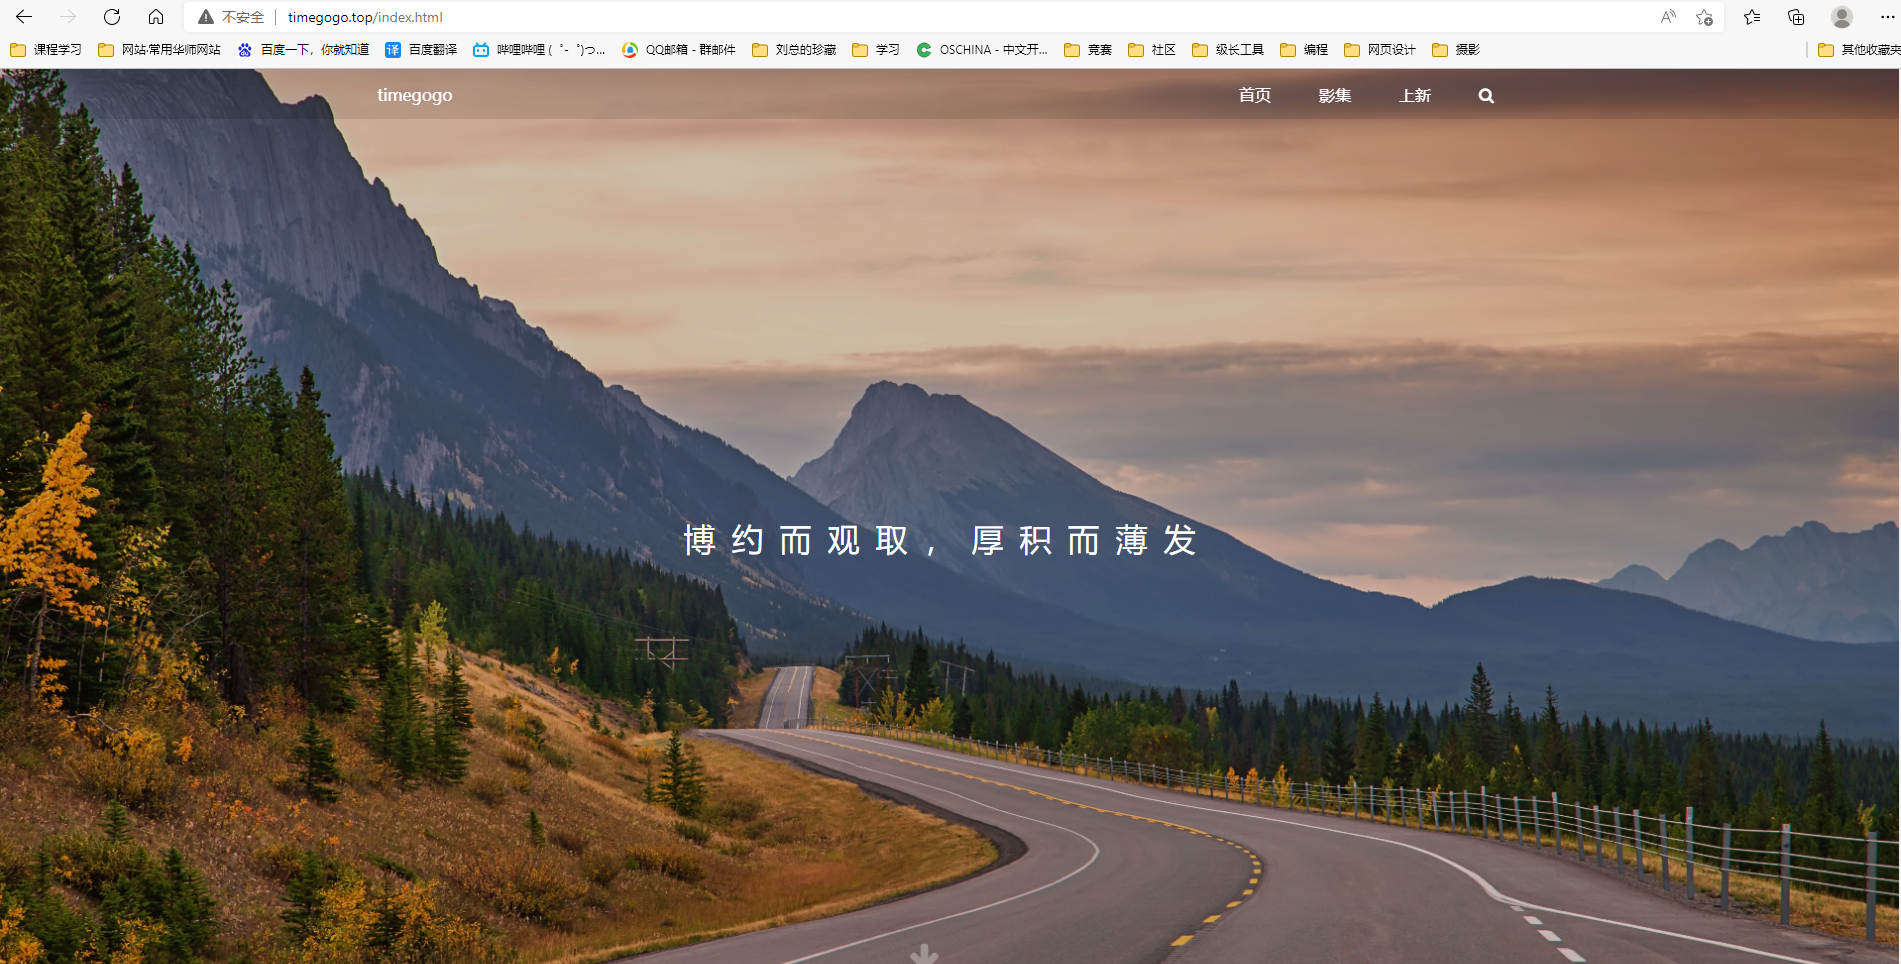This screenshot has height=964, width=1901.
Task: Expand the 课程学习 bookmark folder
Action: 46,49
